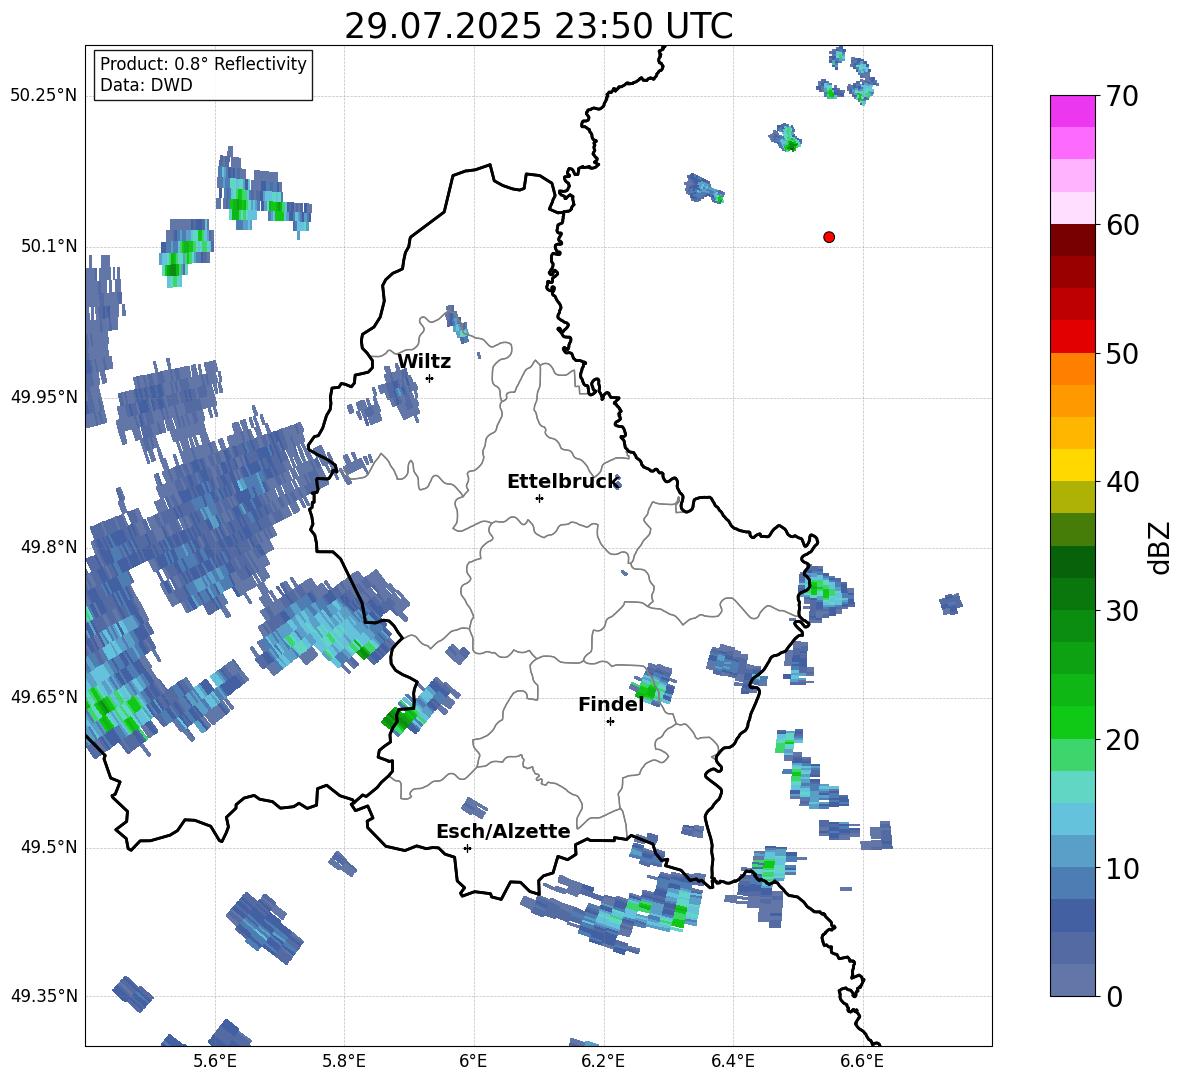Click the dark green echo cell west of Findel

click(398, 719)
